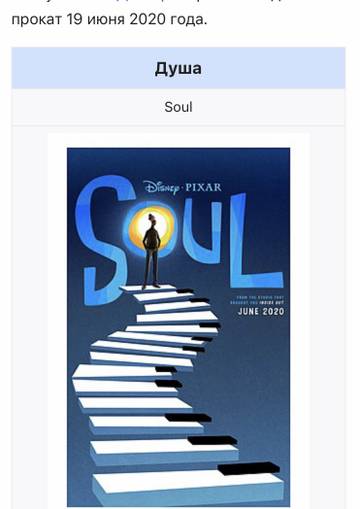Image resolution: width=360 pixels, height=509 pixels.
Task: Click the Душа infobox title
Action: (178, 69)
